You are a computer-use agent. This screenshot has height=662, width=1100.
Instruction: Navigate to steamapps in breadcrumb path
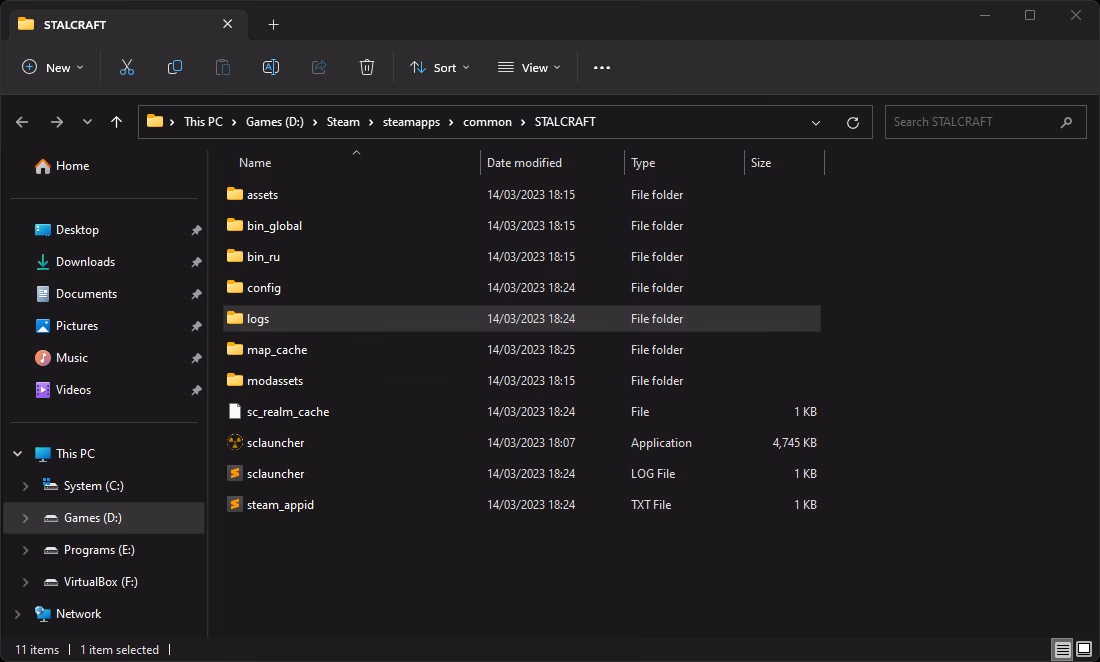pyautogui.click(x=411, y=122)
